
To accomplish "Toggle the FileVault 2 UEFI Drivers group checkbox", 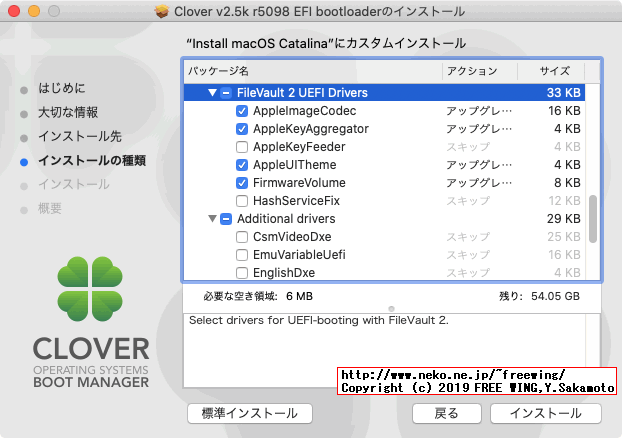I will 226,93.
